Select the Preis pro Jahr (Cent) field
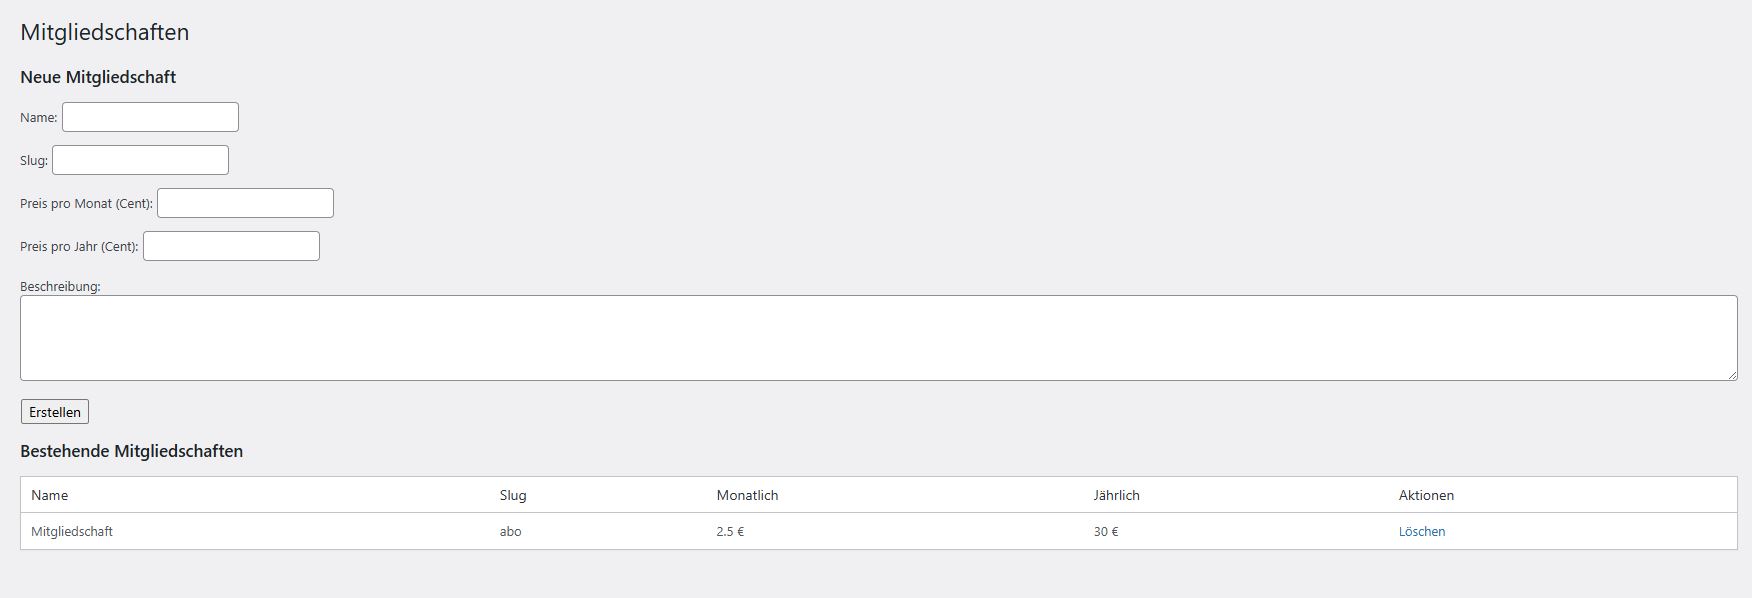1752x598 pixels. (231, 246)
